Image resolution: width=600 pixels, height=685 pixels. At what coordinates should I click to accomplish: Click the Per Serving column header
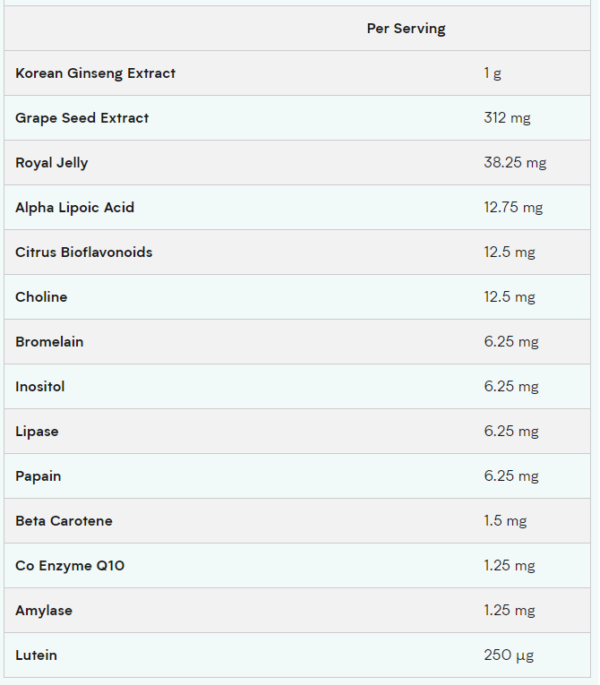pos(406,29)
